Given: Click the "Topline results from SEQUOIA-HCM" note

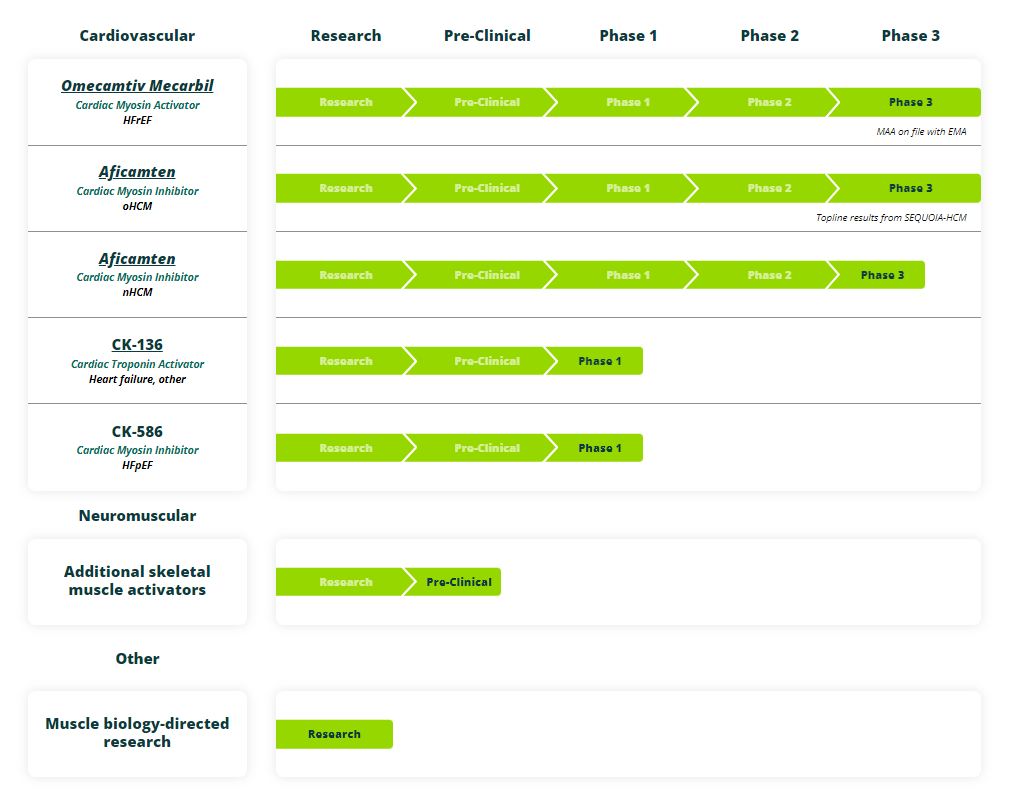Looking at the screenshot, I should click(x=891, y=217).
